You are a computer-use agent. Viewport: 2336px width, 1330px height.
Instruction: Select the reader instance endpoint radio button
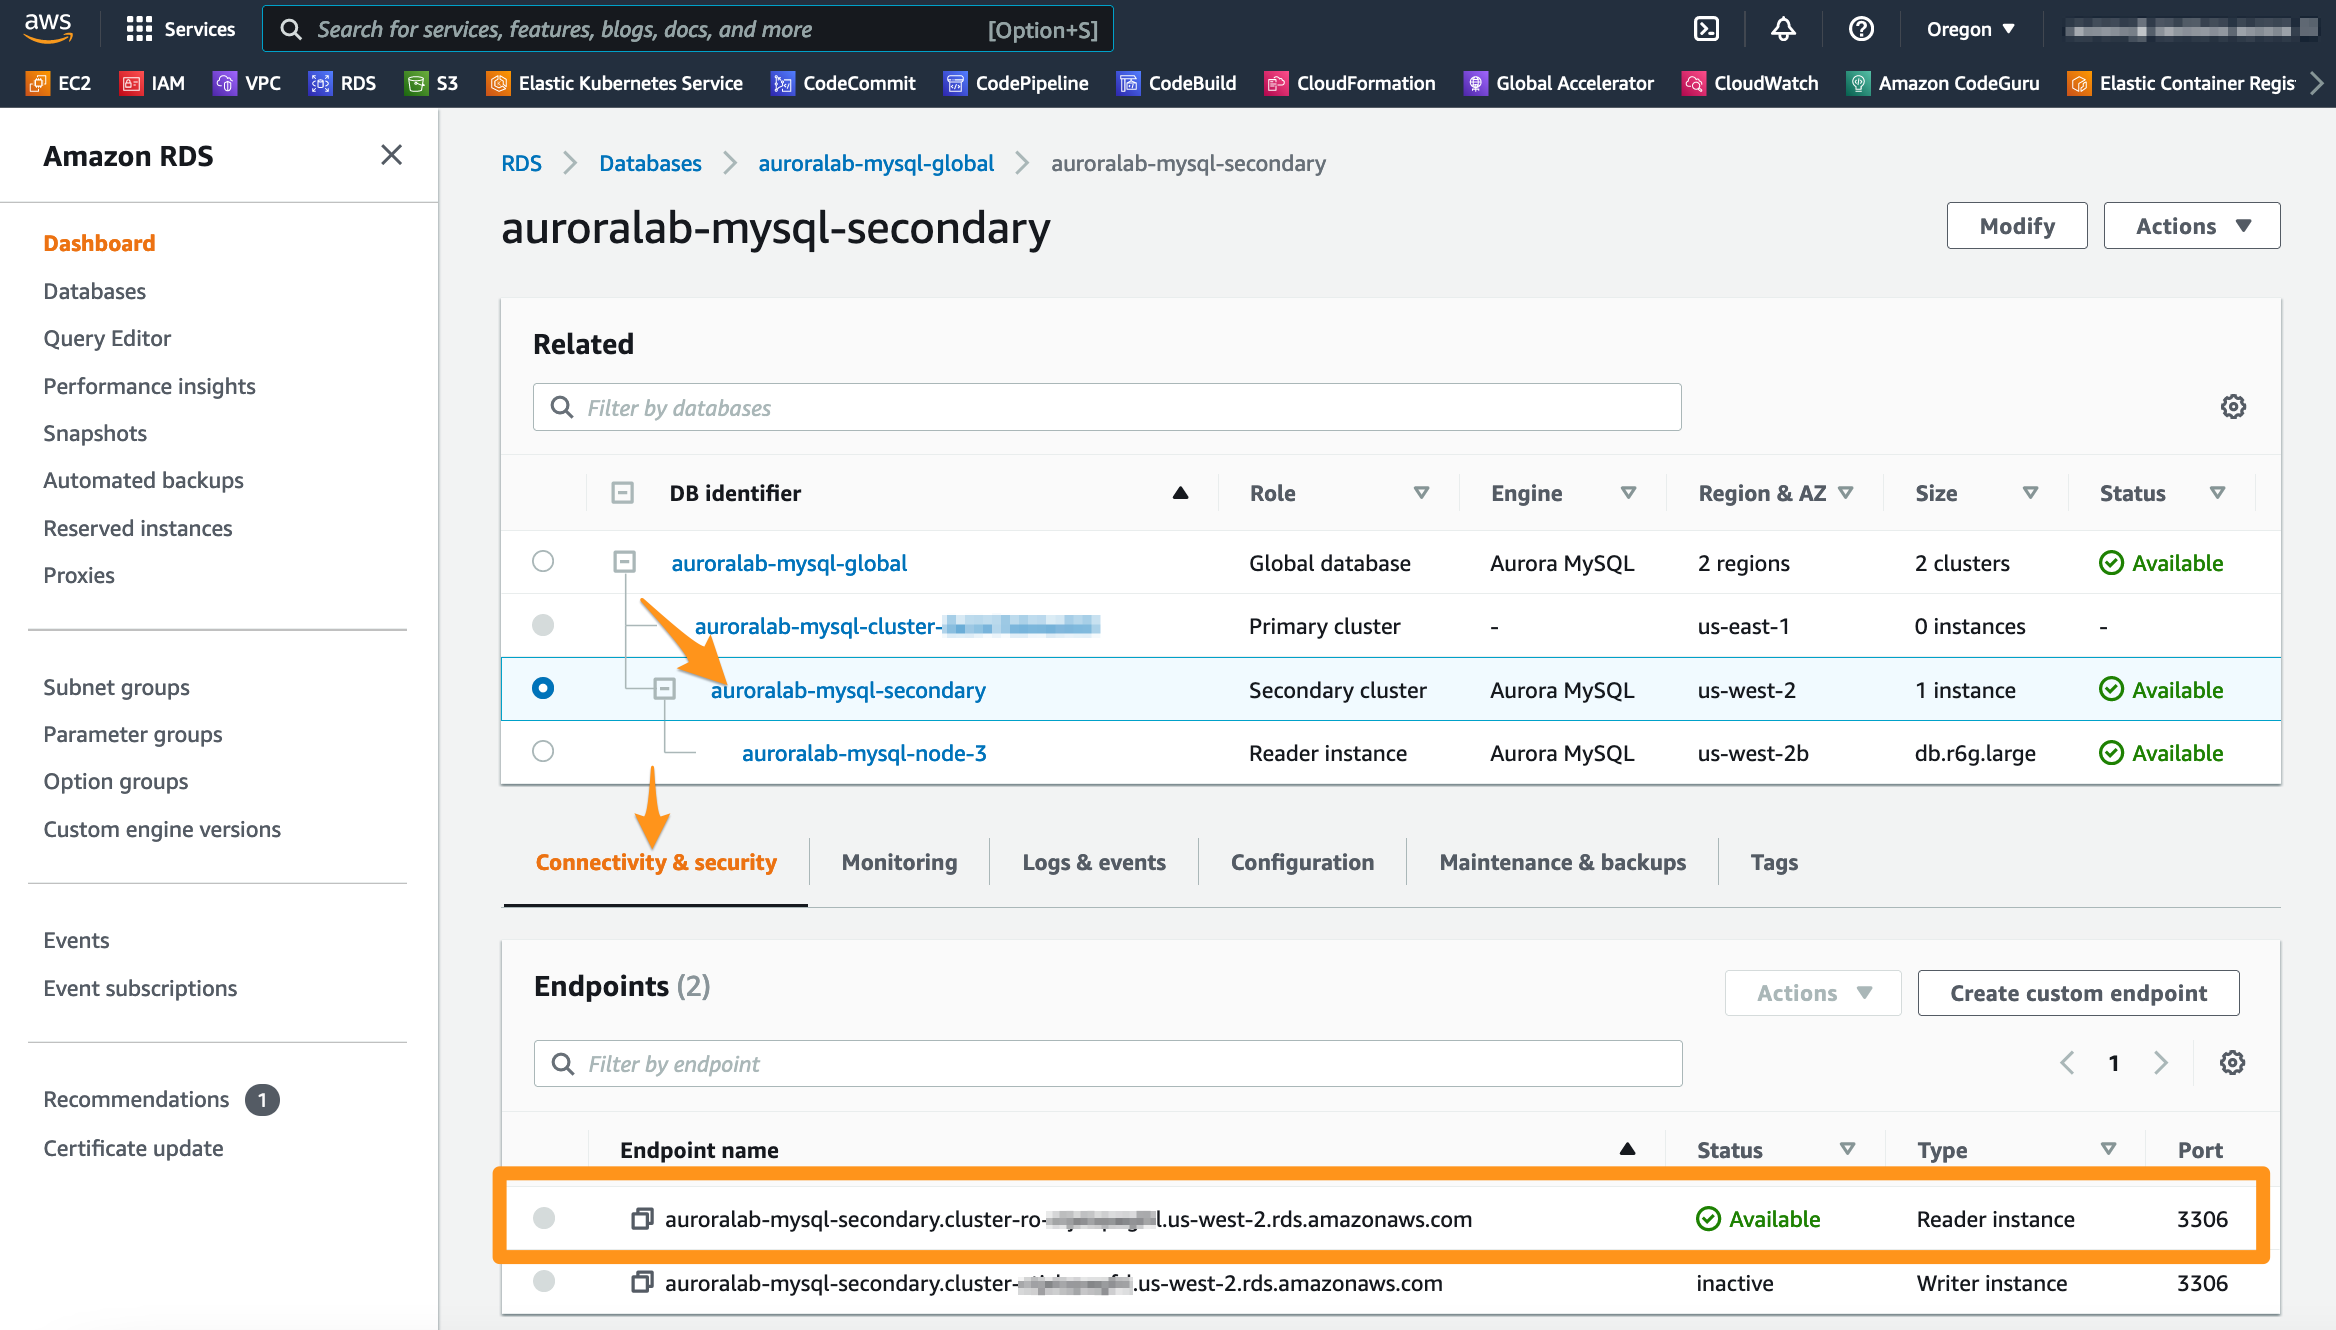pos(544,1218)
